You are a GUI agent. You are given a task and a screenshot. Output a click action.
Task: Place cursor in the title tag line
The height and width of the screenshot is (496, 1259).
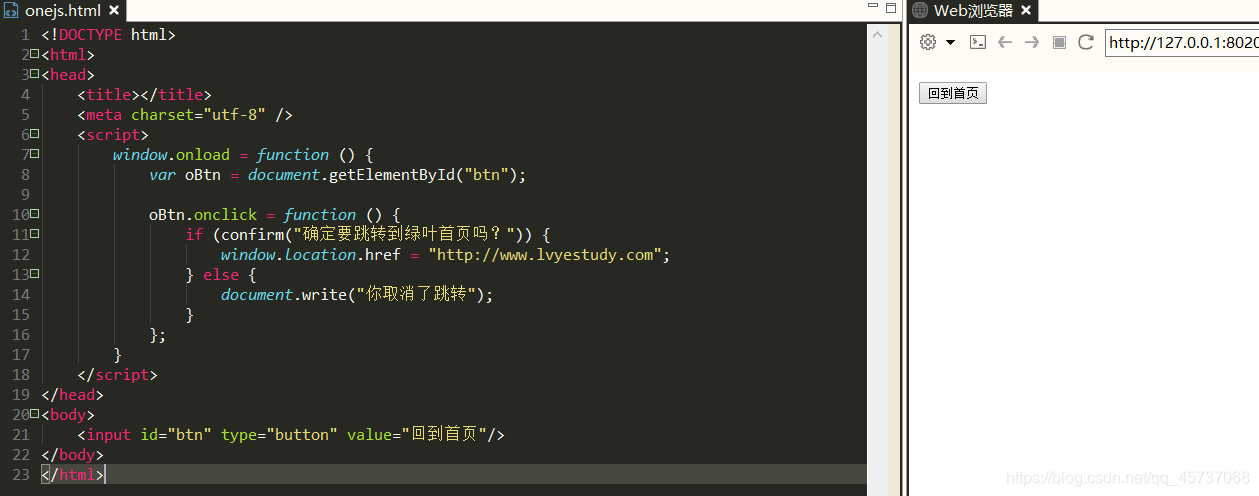tap(145, 94)
